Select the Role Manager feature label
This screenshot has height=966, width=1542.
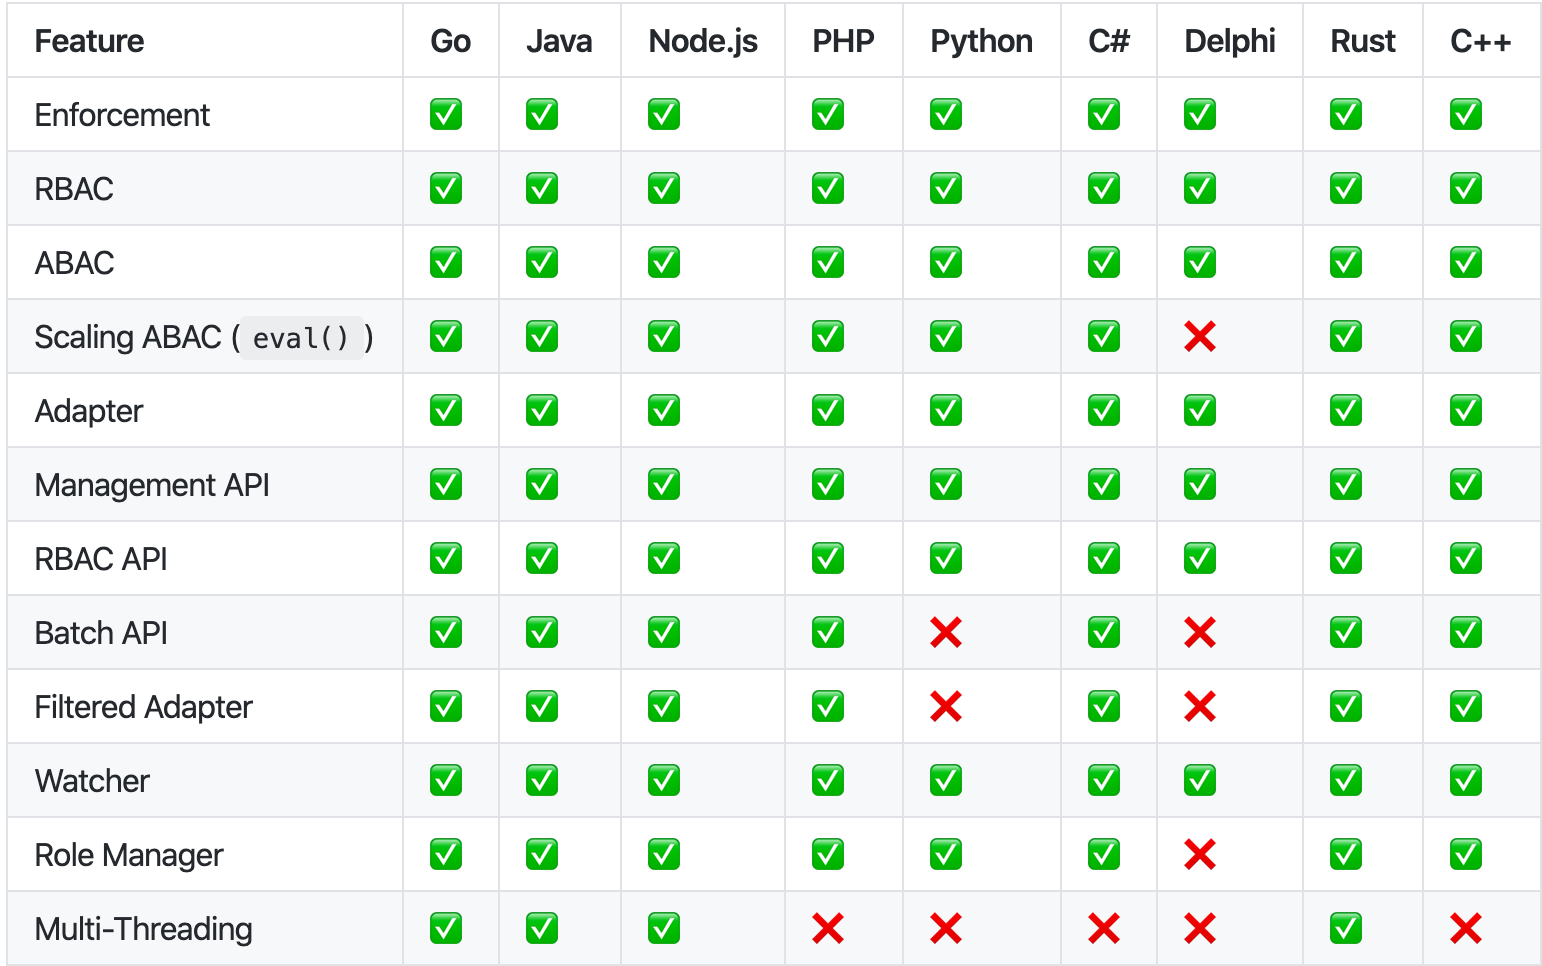pos(129,855)
